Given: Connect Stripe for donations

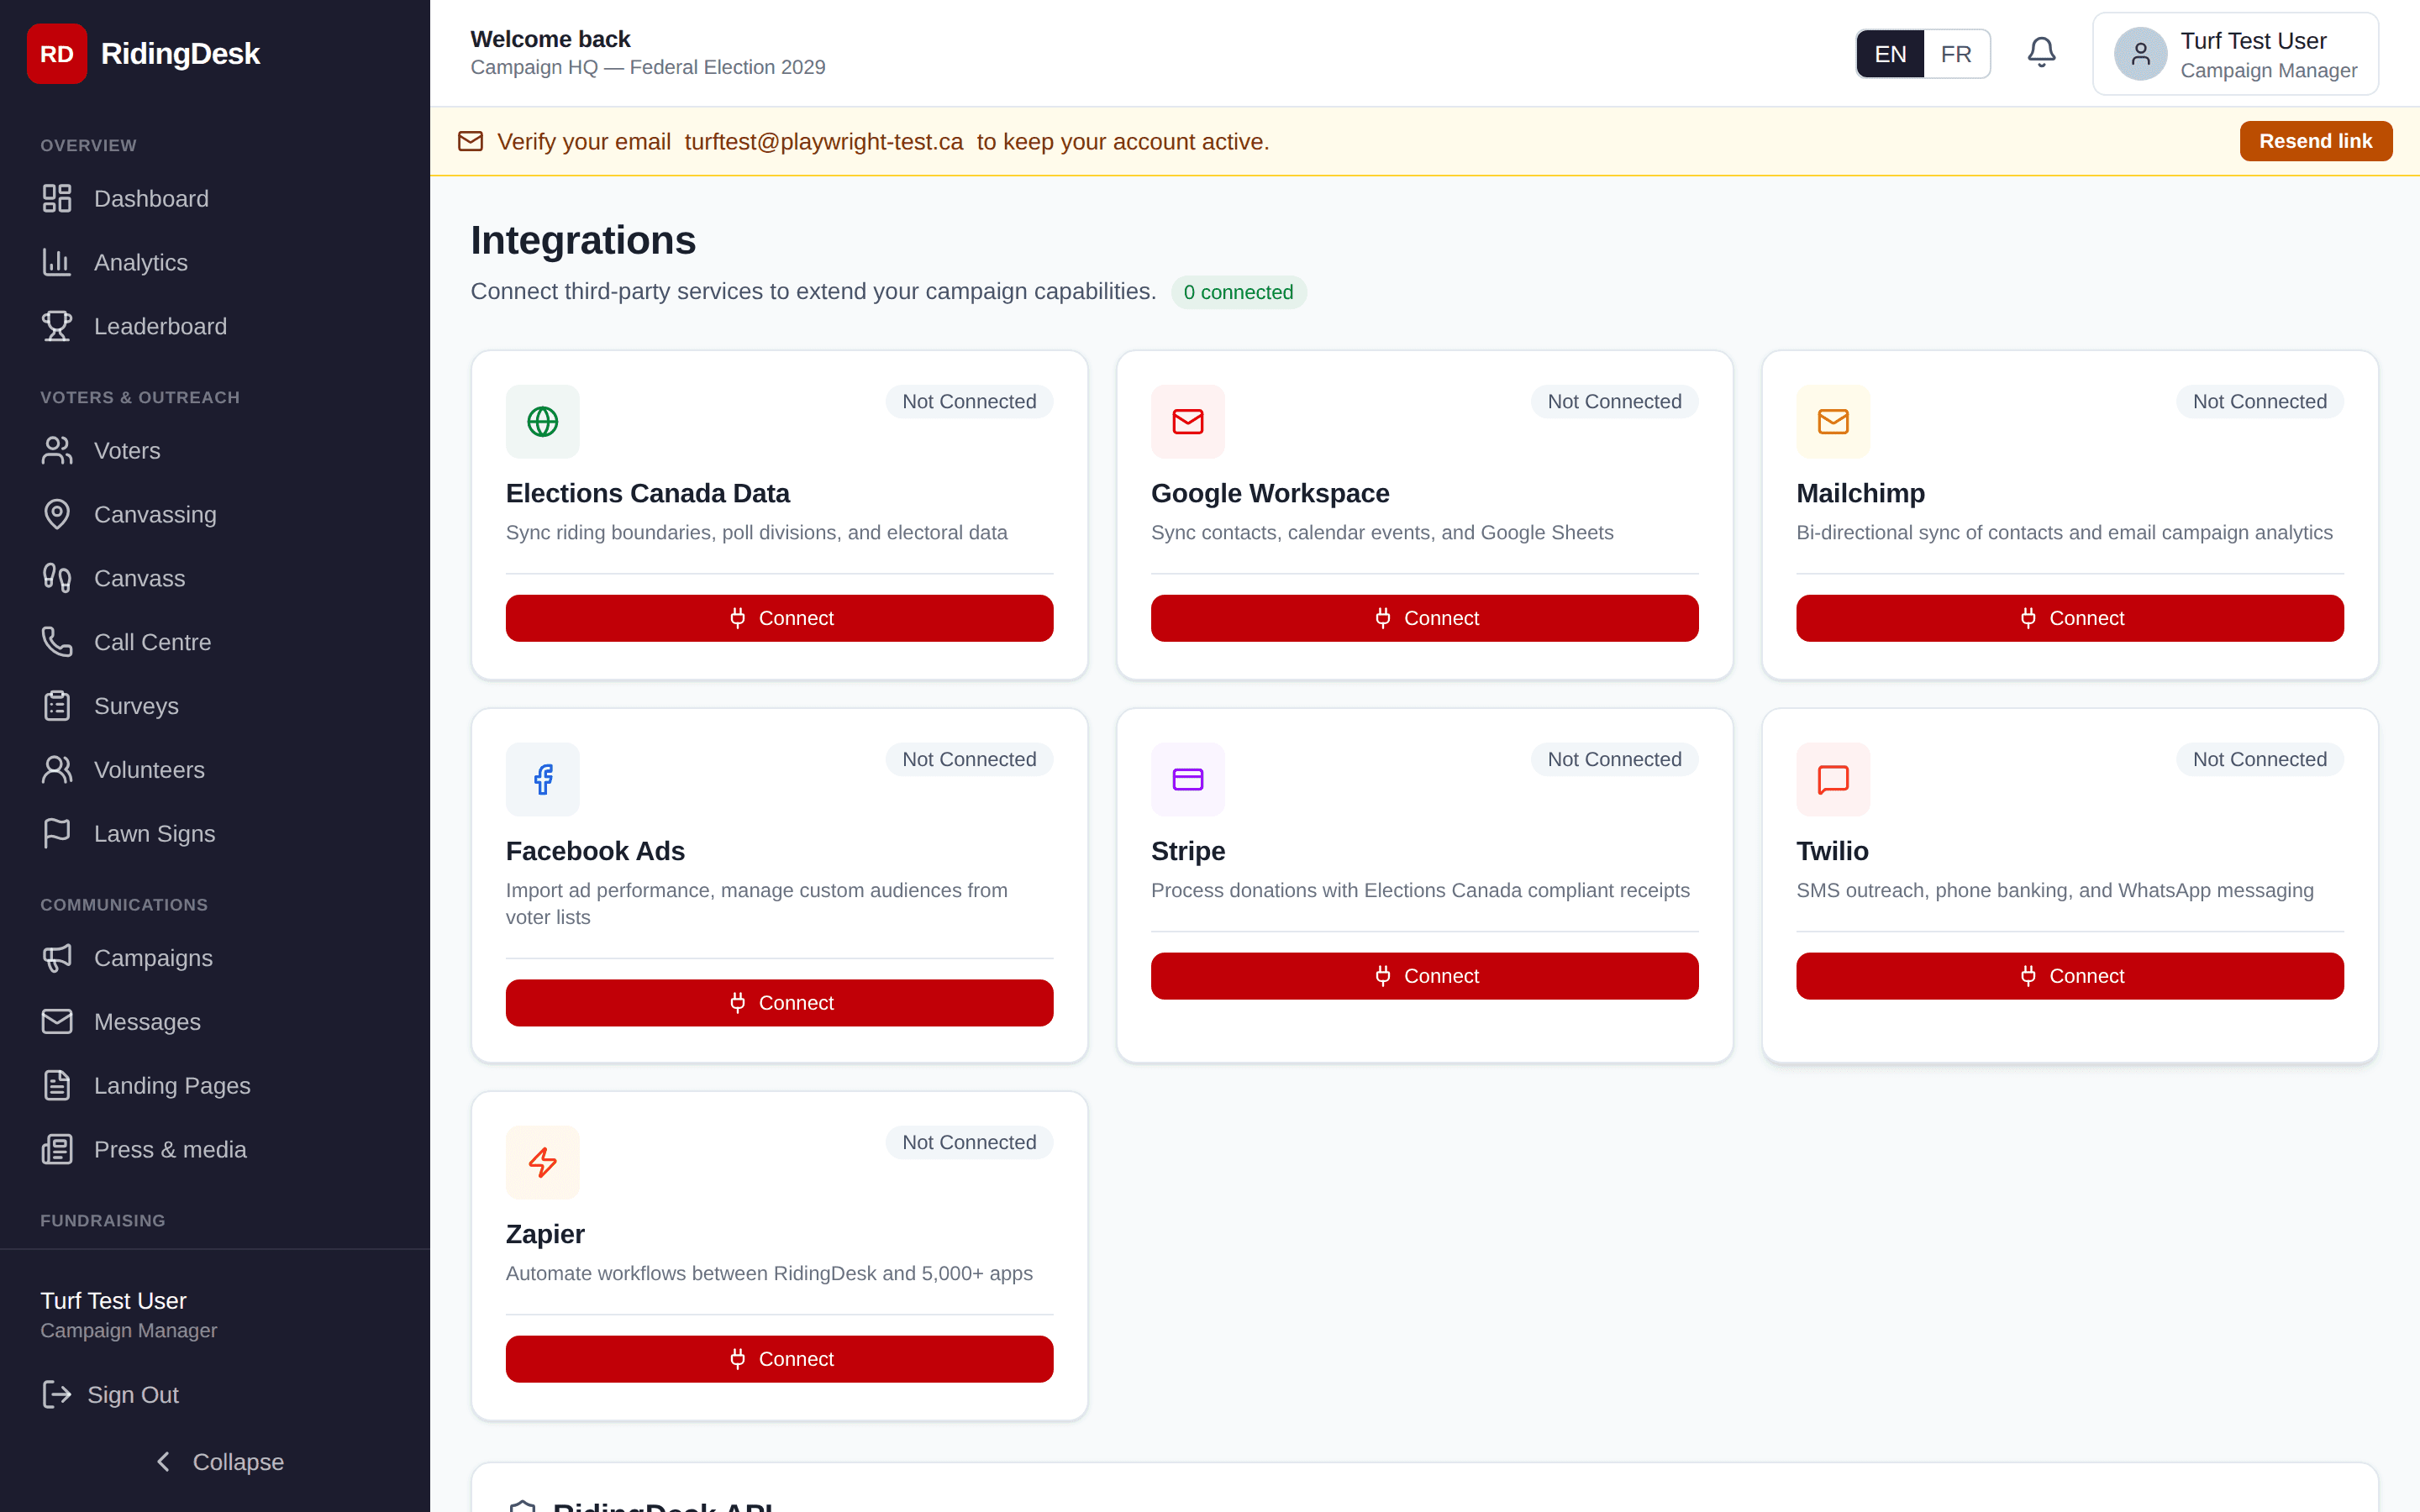Looking at the screenshot, I should point(1424,975).
